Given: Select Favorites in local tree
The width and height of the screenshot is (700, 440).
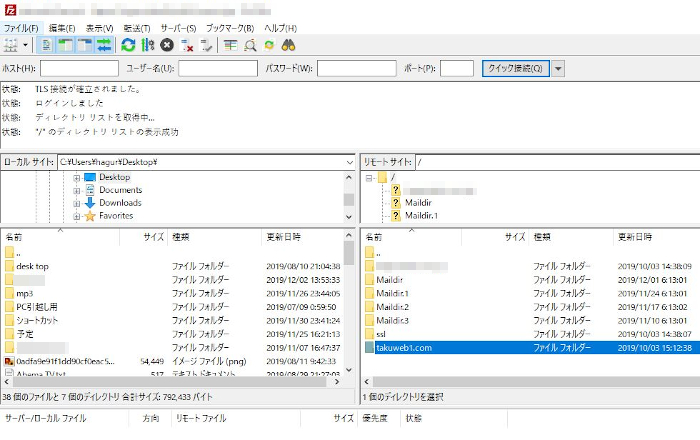Looking at the screenshot, I should [x=116, y=216].
